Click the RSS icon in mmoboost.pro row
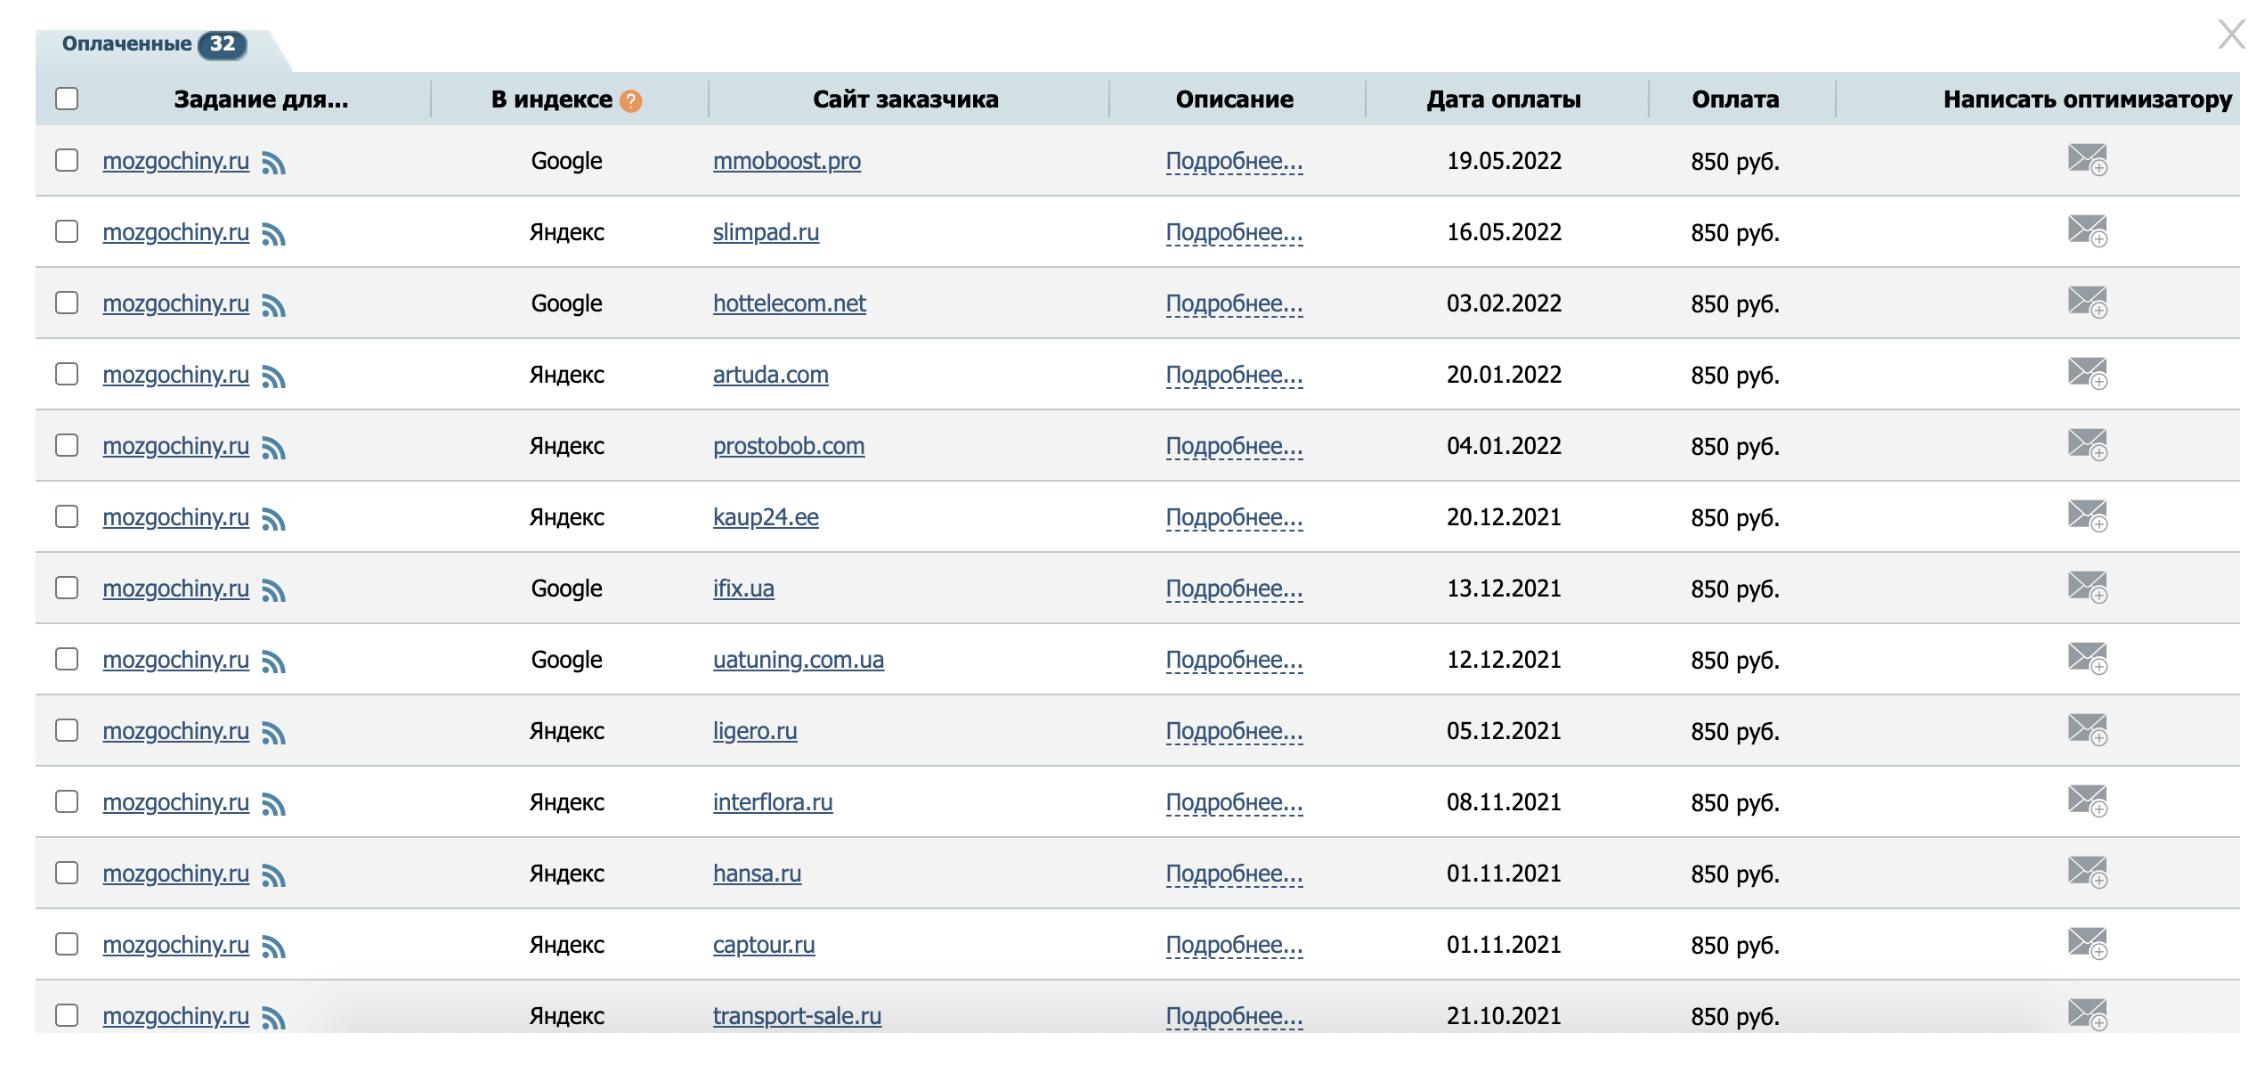The width and height of the screenshot is (2260, 1068). (x=273, y=163)
